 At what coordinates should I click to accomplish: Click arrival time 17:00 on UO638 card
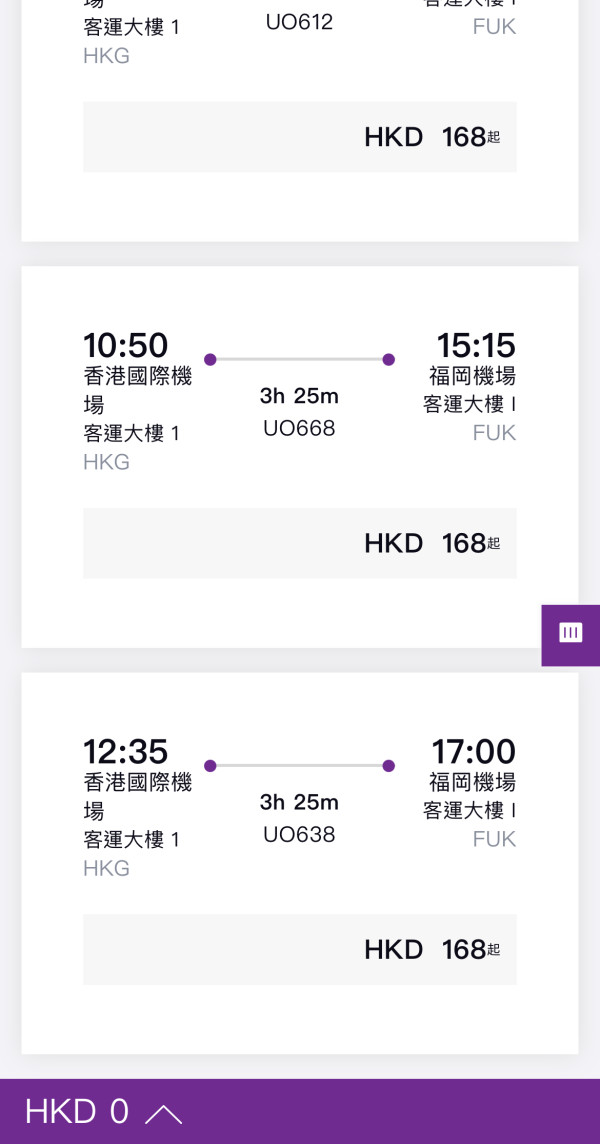tap(473, 751)
